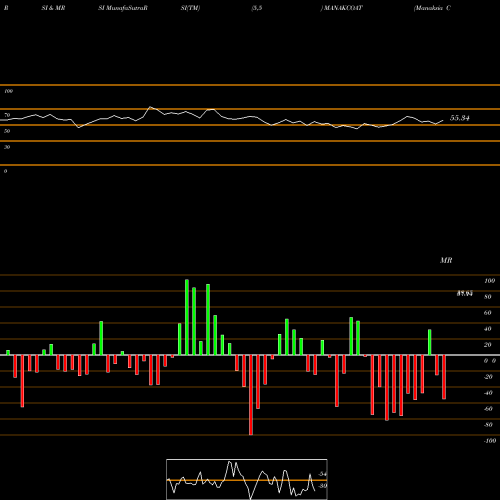
Task: Click the 39 label in the mini chart
Action: (x=323, y=486)
